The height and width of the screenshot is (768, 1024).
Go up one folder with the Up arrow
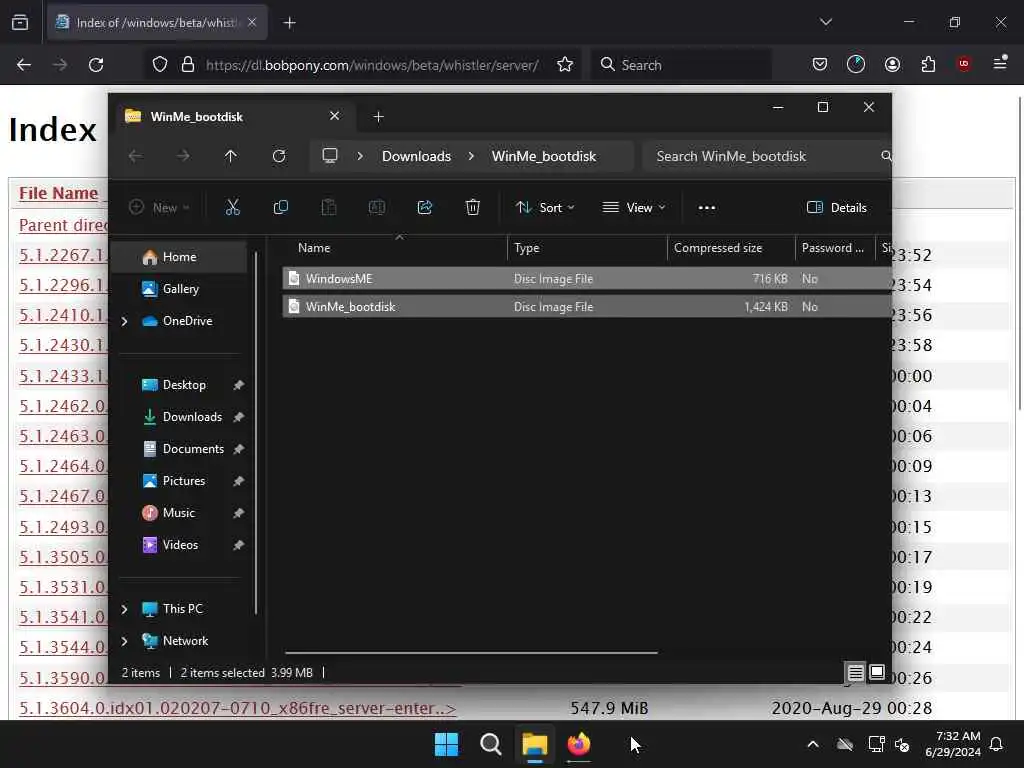[231, 156]
